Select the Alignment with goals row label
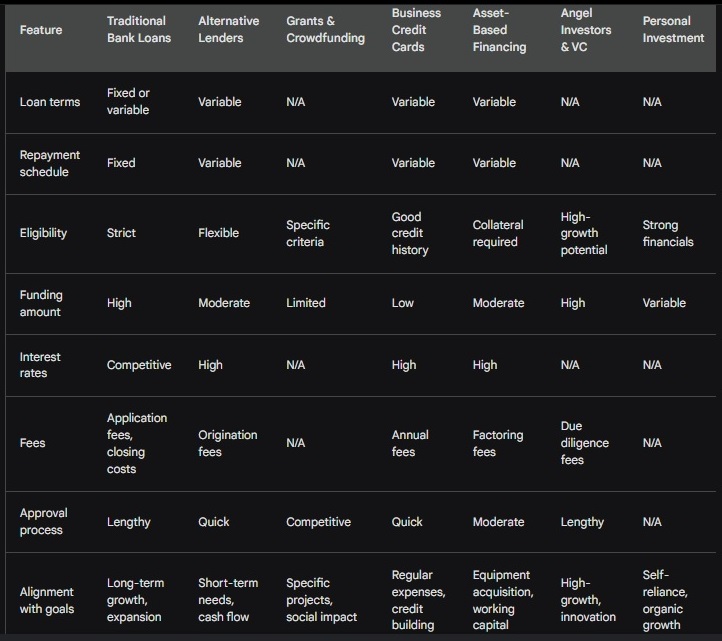 [47, 600]
